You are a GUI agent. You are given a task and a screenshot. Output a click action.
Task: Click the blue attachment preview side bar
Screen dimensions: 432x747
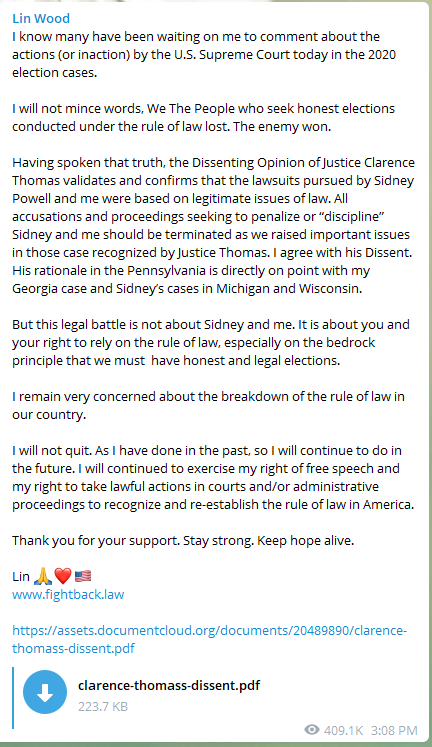coord(13,697)
